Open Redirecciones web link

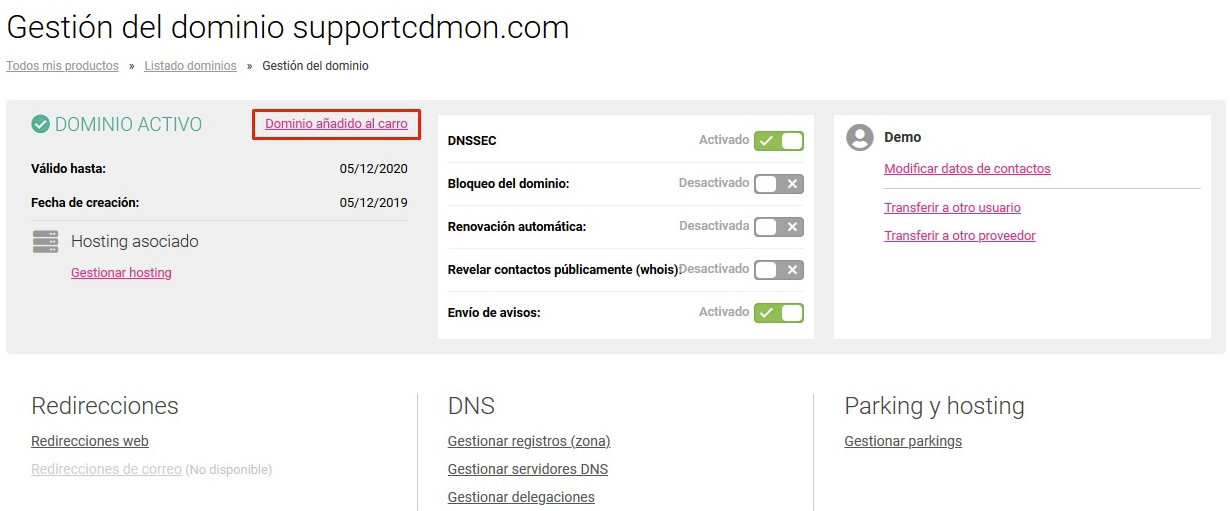coord(90,441)
